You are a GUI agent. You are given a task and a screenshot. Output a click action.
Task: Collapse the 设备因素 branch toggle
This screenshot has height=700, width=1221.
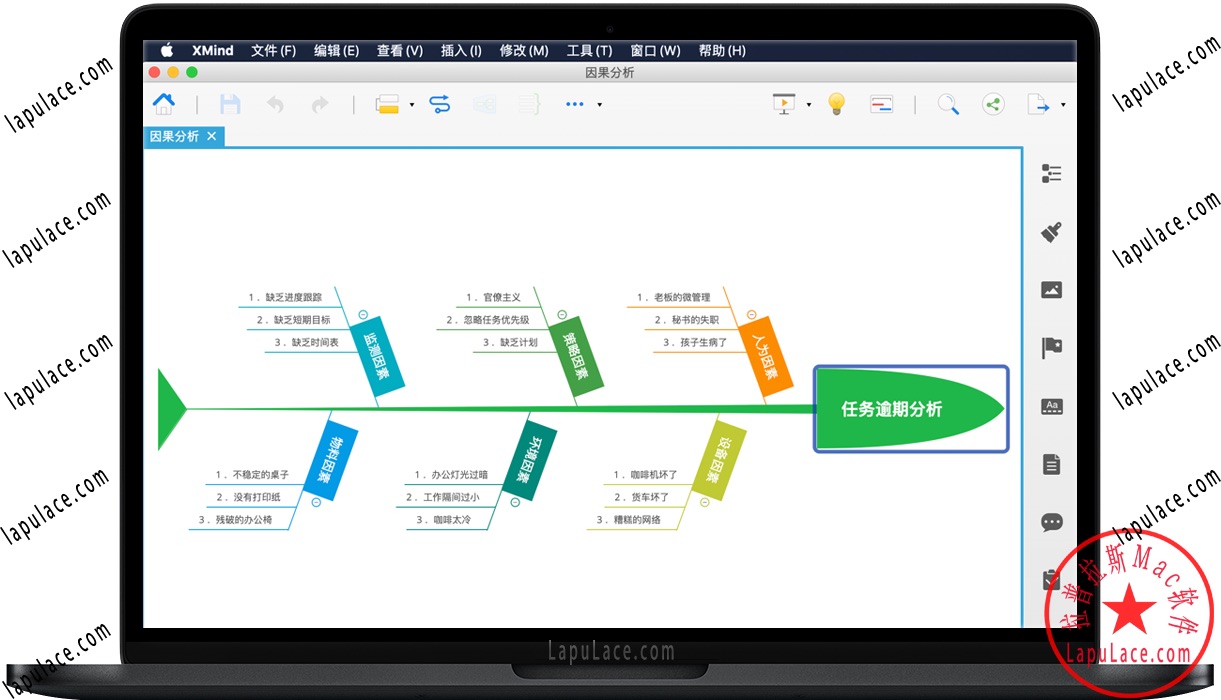(704, 501)
